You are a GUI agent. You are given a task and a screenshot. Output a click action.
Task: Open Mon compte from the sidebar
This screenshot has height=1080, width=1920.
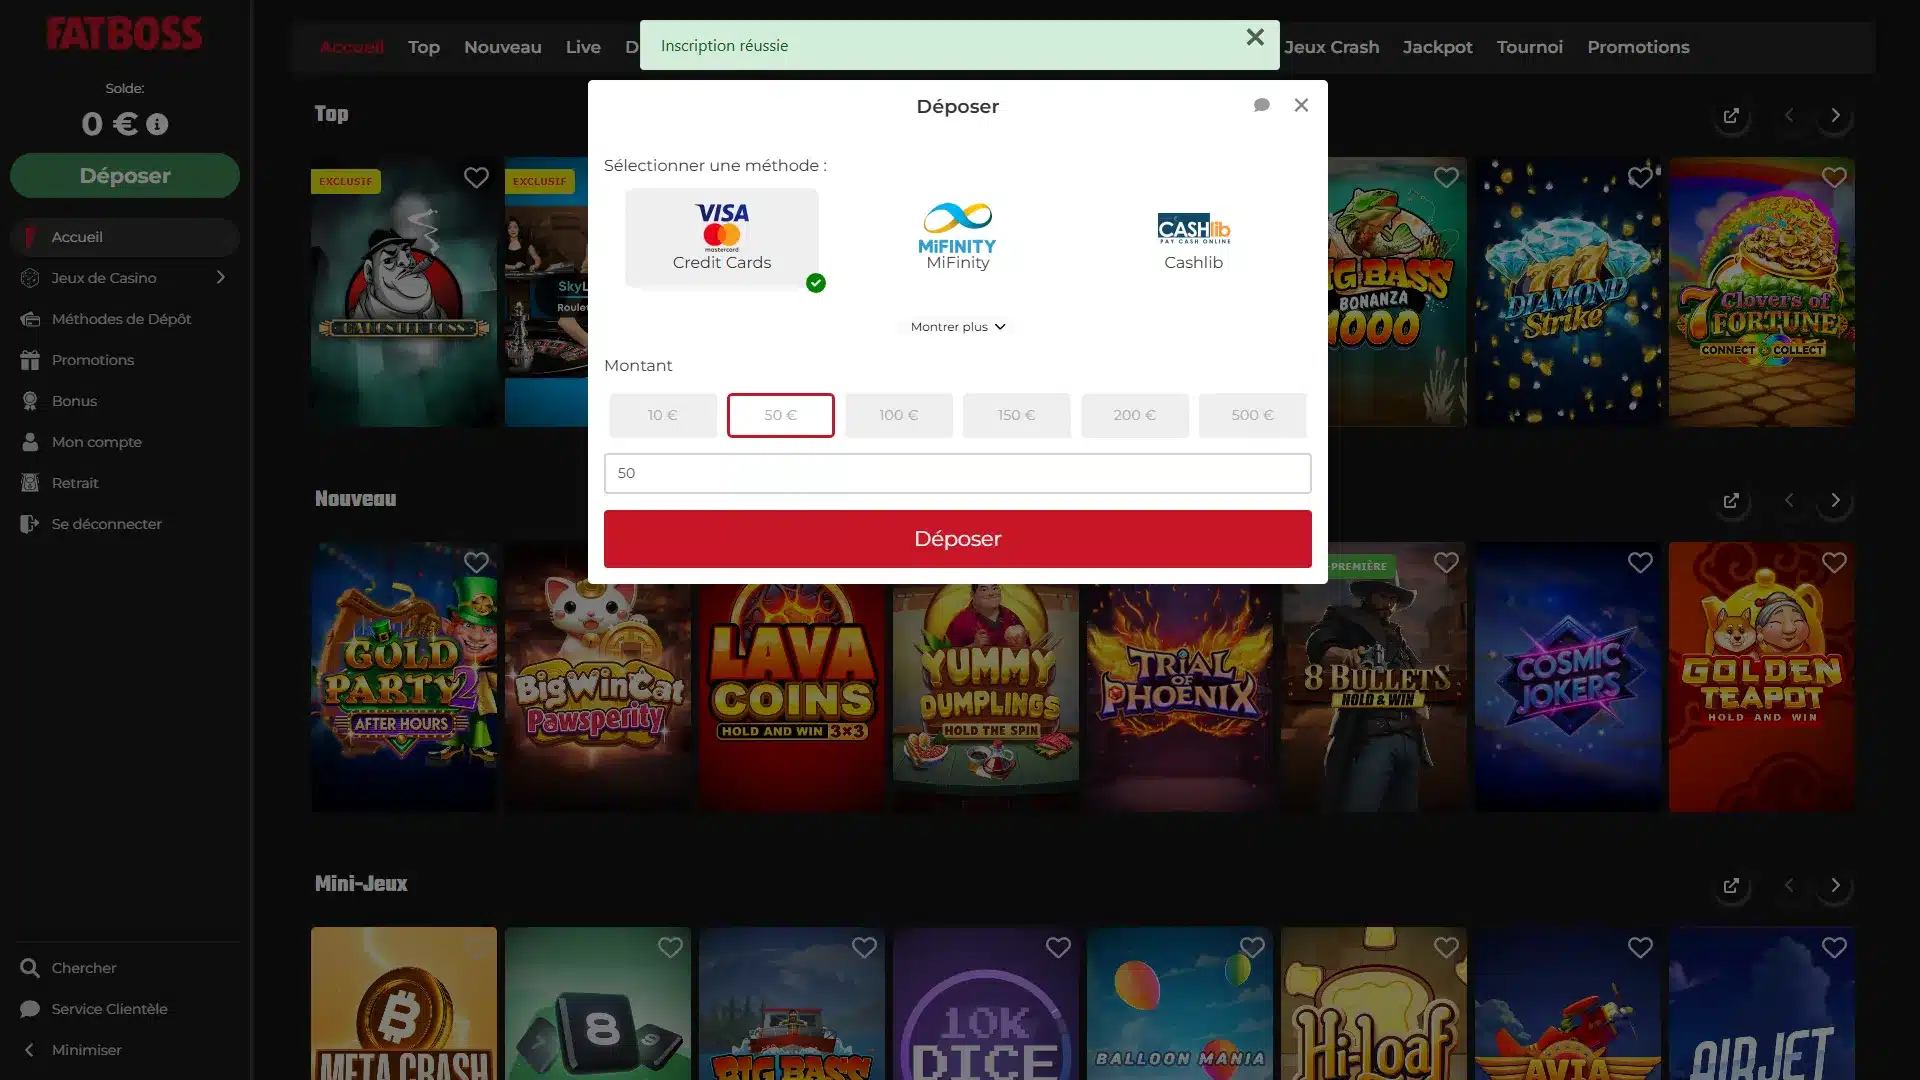click(97, 442)
